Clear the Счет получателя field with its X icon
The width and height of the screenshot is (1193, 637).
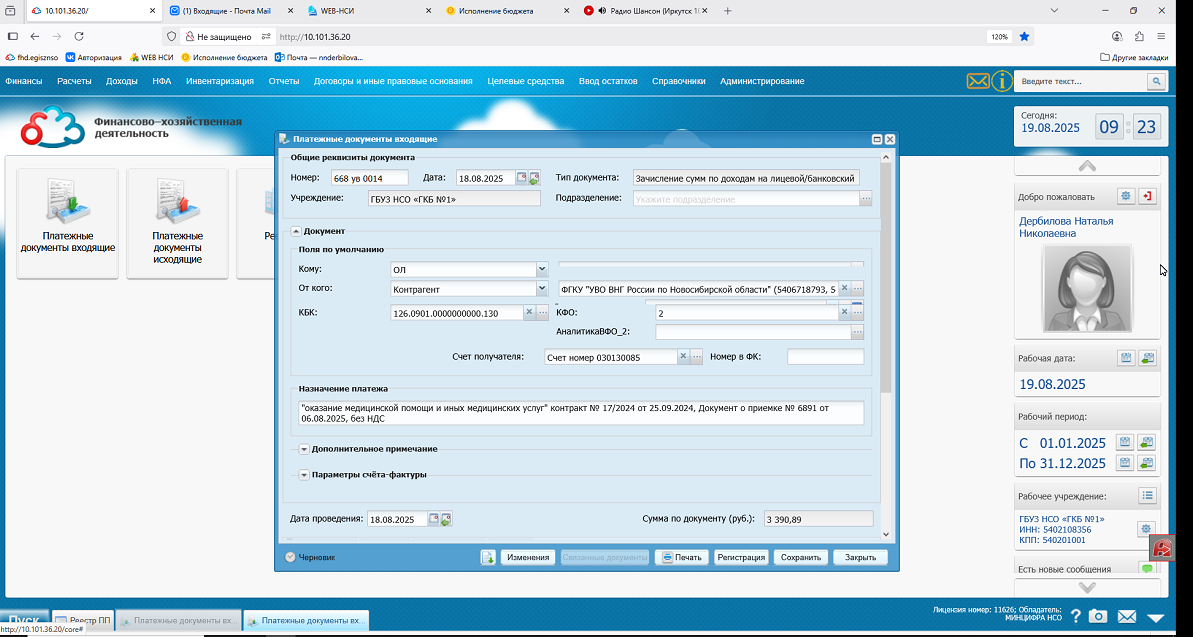682,357
